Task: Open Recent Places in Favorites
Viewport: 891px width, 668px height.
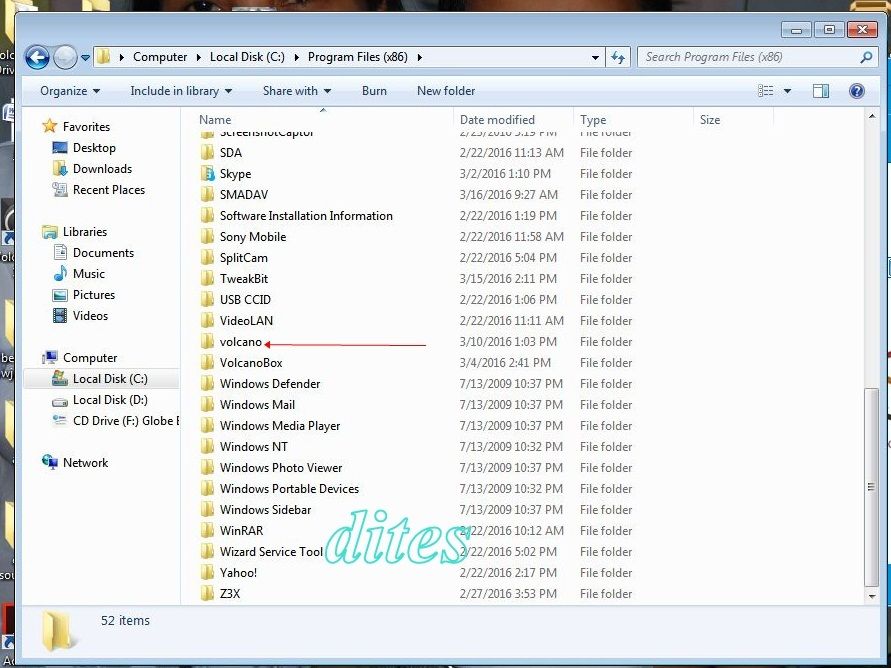Action: (109, 190)
